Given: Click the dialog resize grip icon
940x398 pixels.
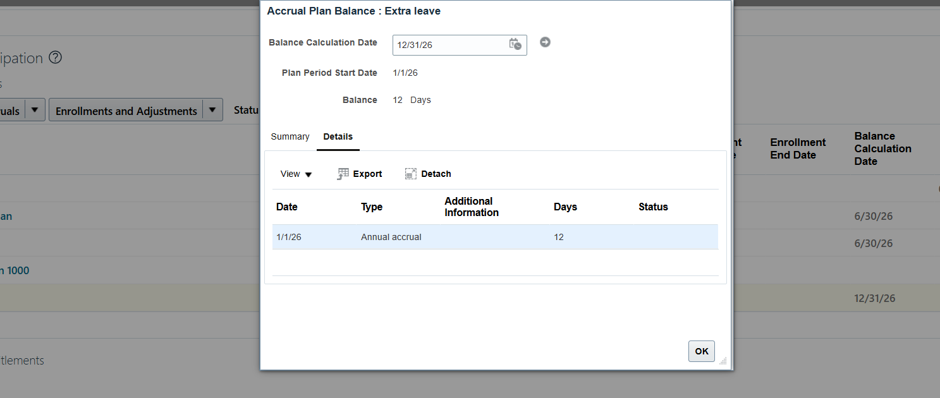Looking at the screenshot, I should click(x=722, y=360).
